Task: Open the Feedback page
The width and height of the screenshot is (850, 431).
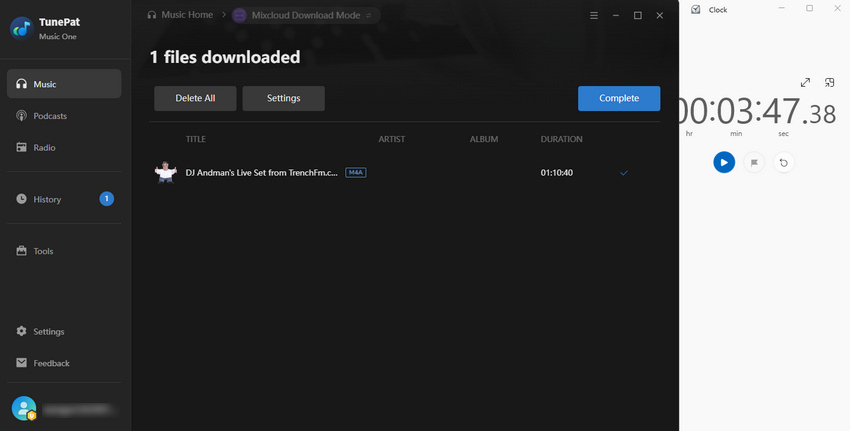Action: point(64,363)
